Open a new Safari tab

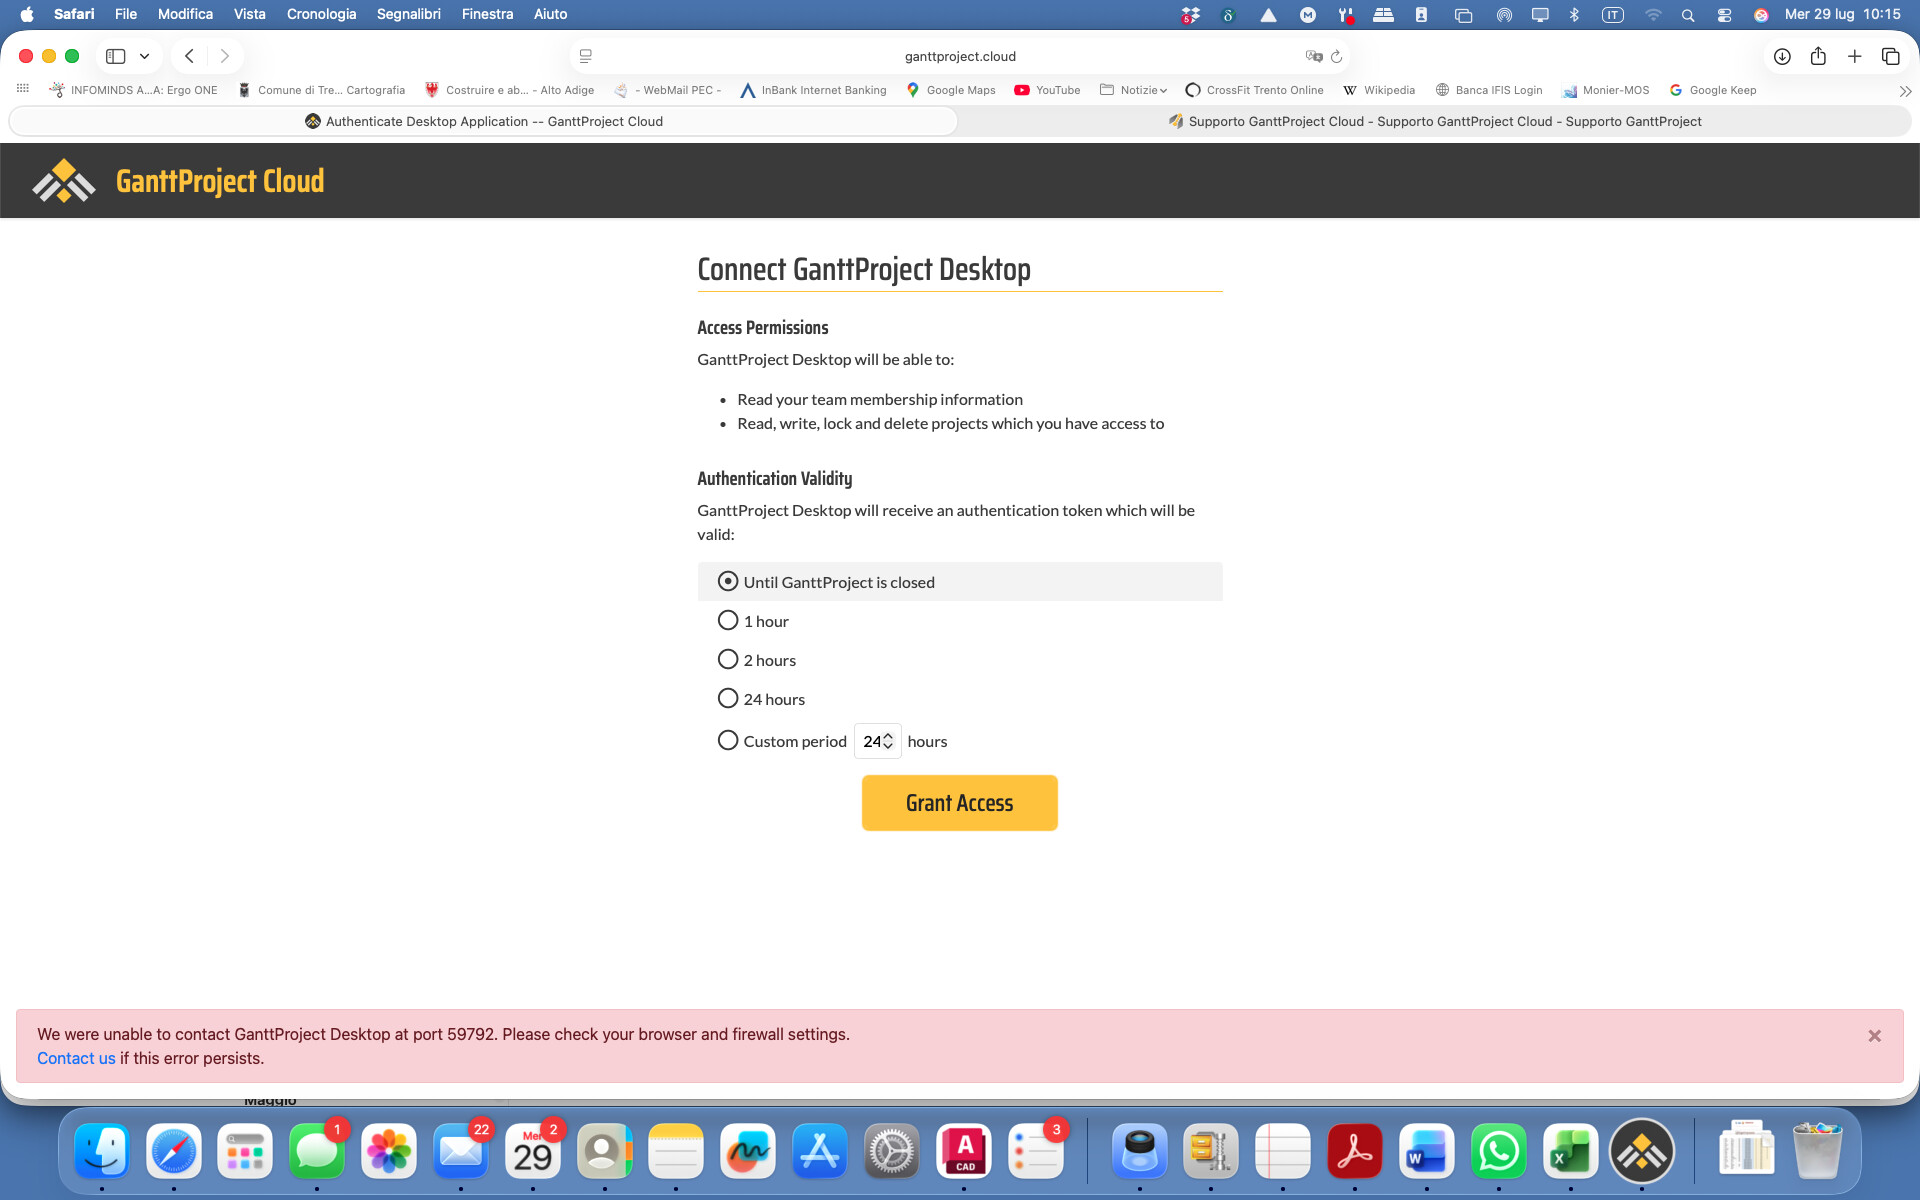[1854, 57]
